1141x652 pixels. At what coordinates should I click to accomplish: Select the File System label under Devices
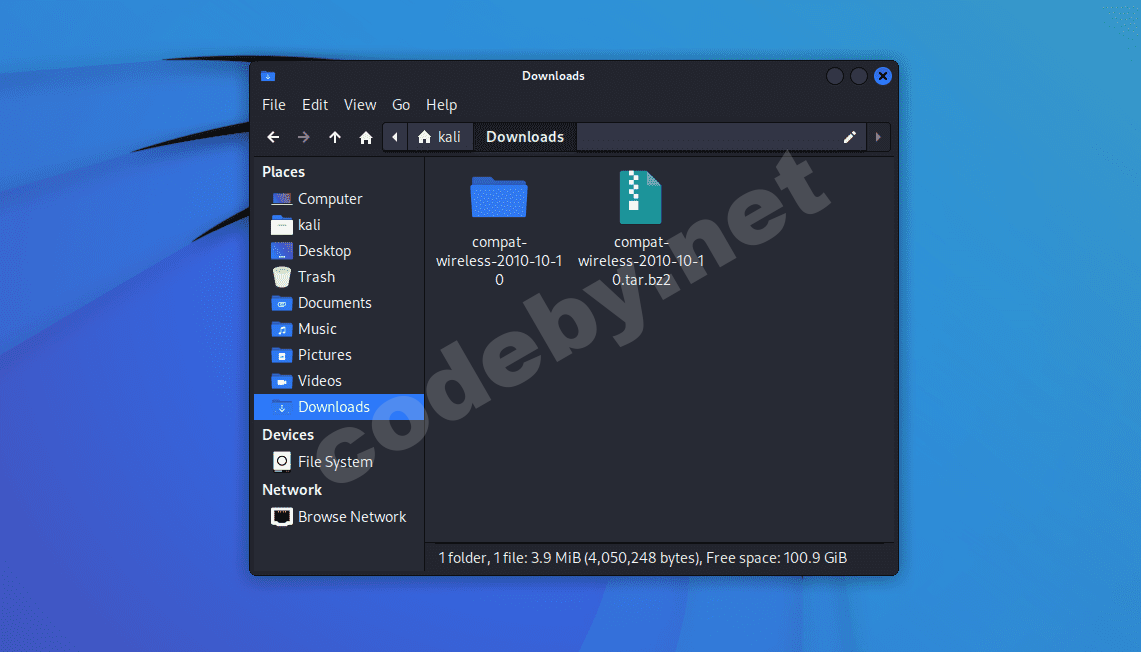click(335, 461)
